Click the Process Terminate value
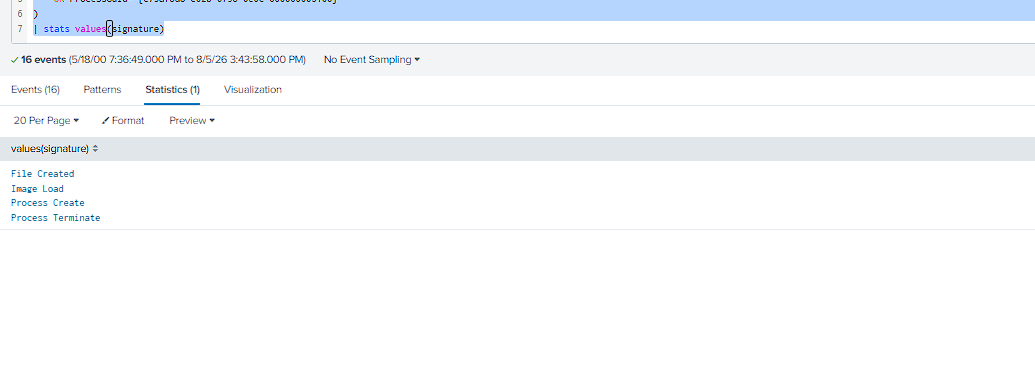Viewport: 1035px width, 385px height. point(55,217)
